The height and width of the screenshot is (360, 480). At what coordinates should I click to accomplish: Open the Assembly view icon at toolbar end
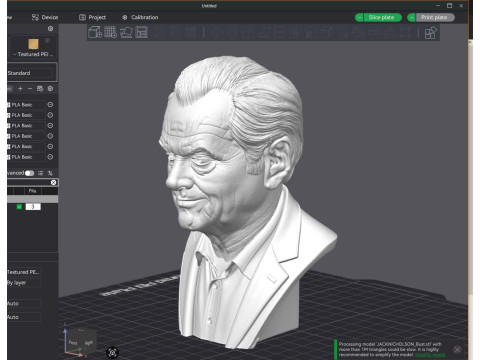pos(431,33)
